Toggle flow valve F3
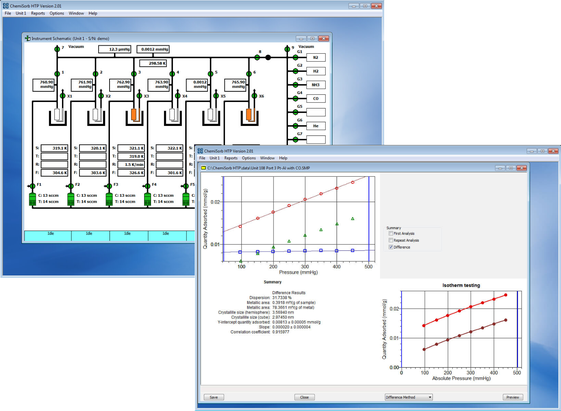The image size is (561, 411). coord(109,186)
